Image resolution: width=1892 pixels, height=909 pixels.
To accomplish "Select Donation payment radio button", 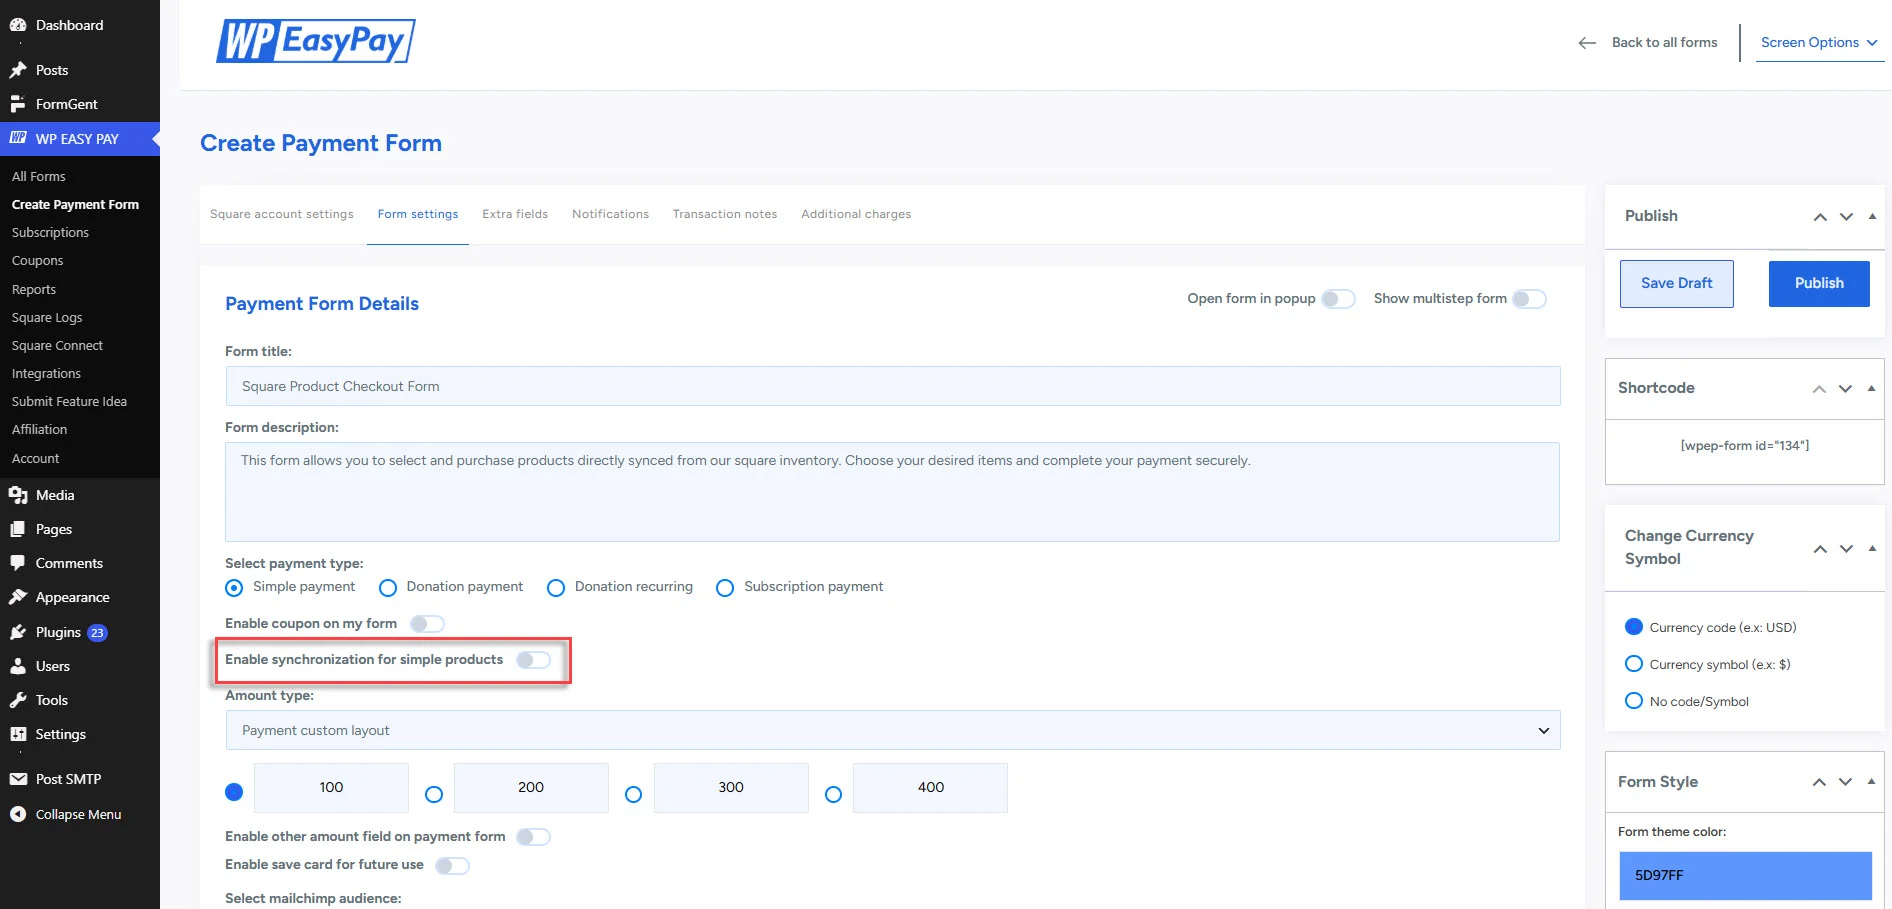I will pyautogui.click(x=388, y=588).
